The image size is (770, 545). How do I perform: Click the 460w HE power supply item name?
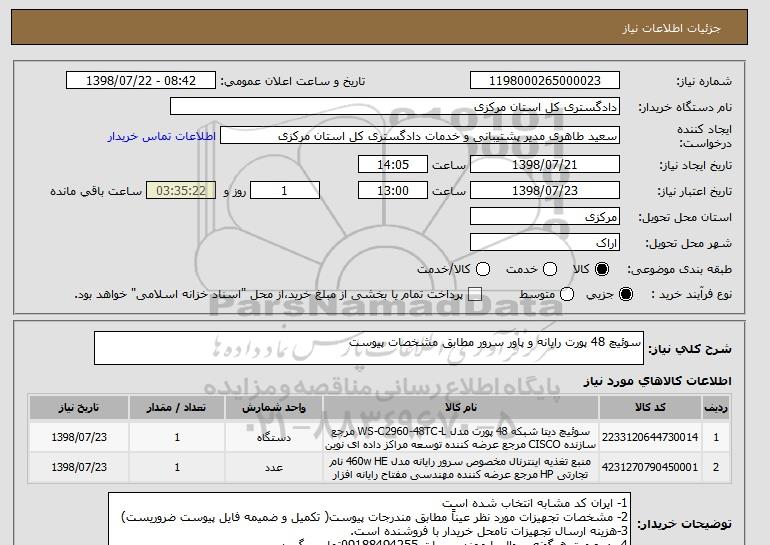pyautogui.click(x=461, y=468)
